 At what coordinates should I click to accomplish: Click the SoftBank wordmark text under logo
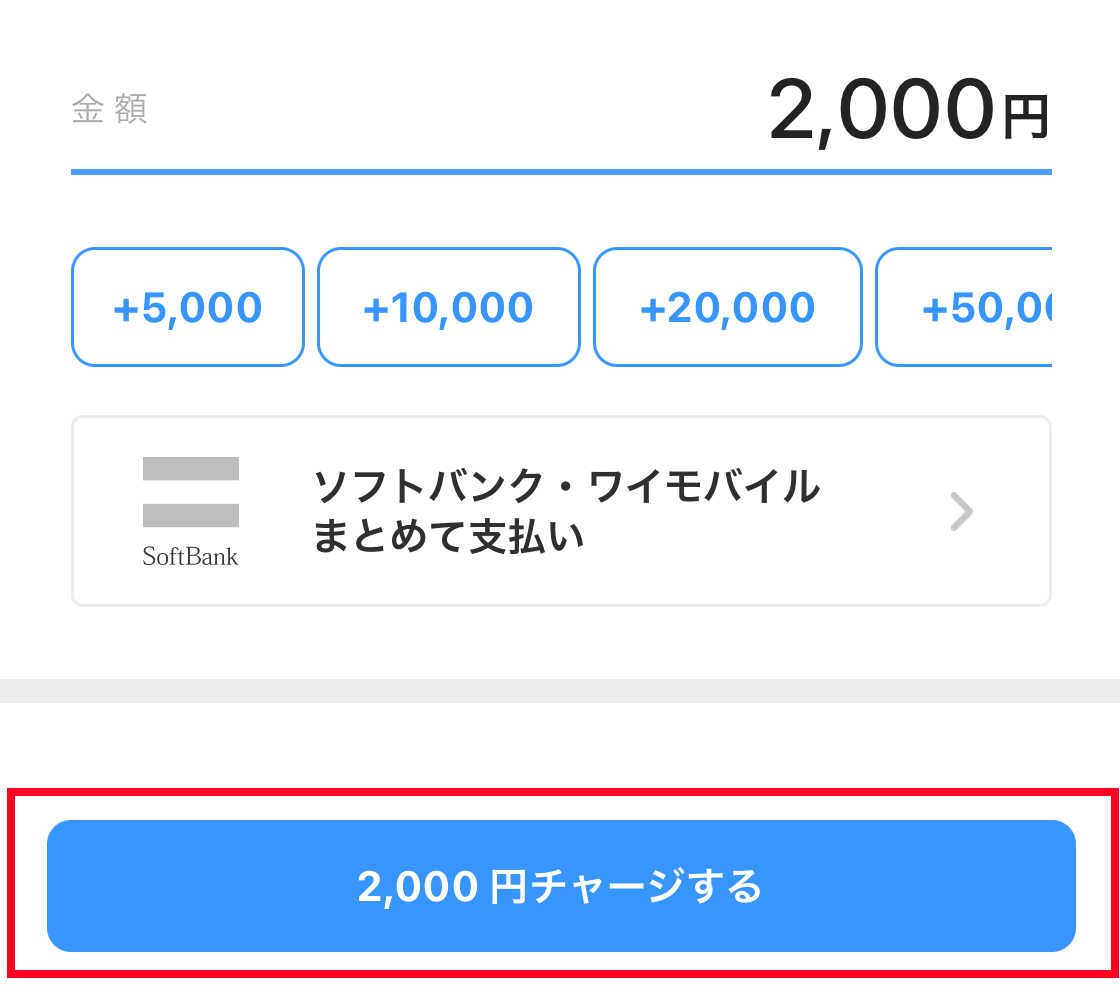pyautogui.click(x=190, y=557)
